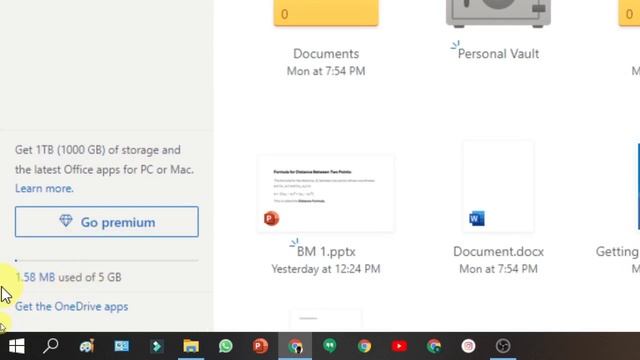The width and height of the screenshot is (640, 360).
Task: Open the Documents folder
Action: (x=326, y=13)
